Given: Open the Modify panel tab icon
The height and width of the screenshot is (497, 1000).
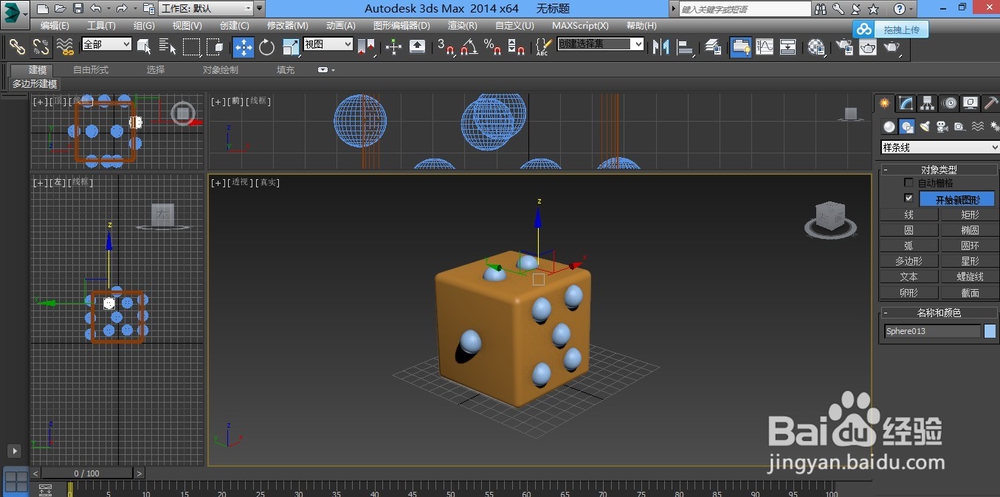Looking at the screenshot, I should pyautogui.click(x=906, y=103).
